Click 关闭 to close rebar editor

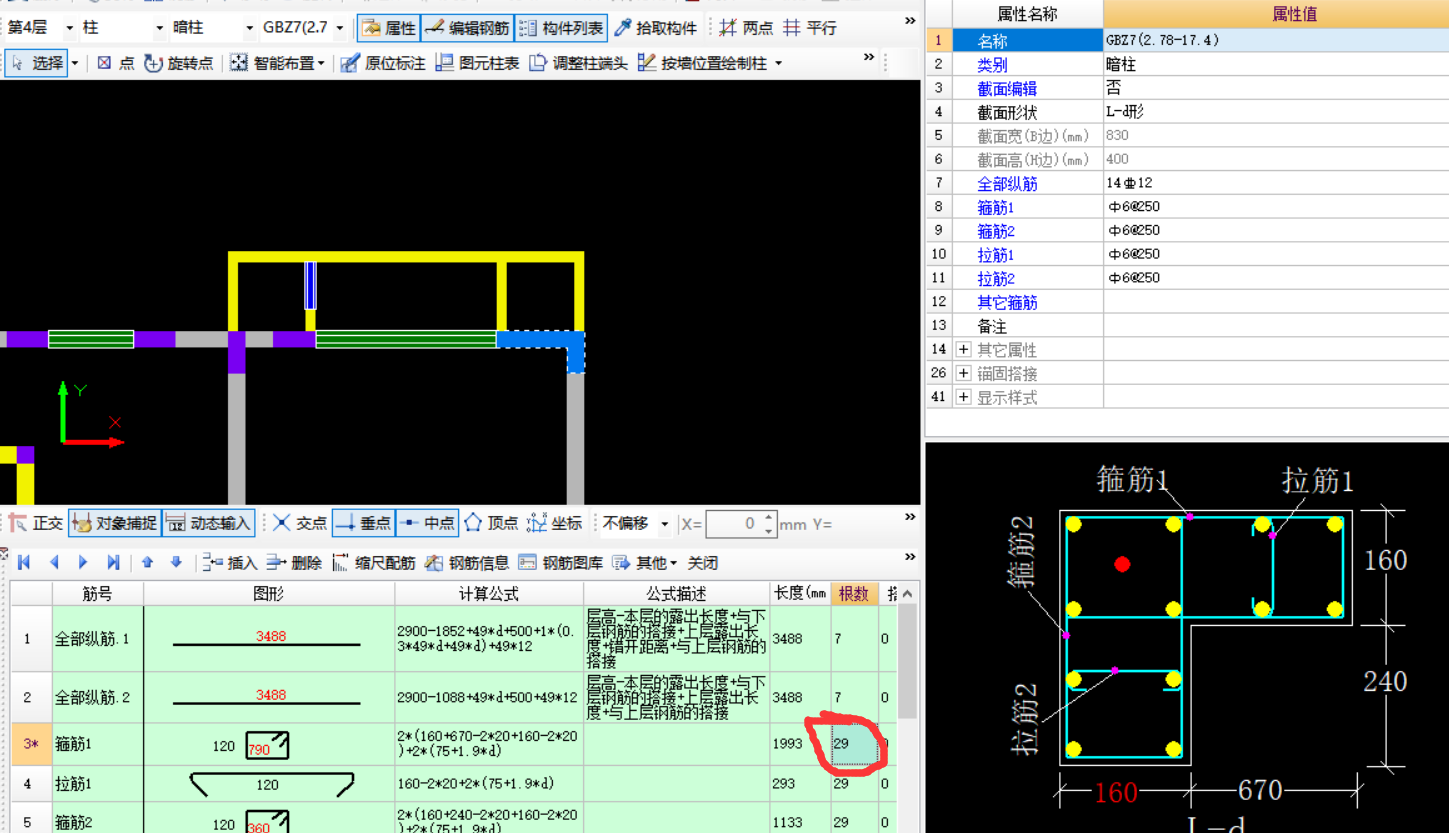pos(703,563)
